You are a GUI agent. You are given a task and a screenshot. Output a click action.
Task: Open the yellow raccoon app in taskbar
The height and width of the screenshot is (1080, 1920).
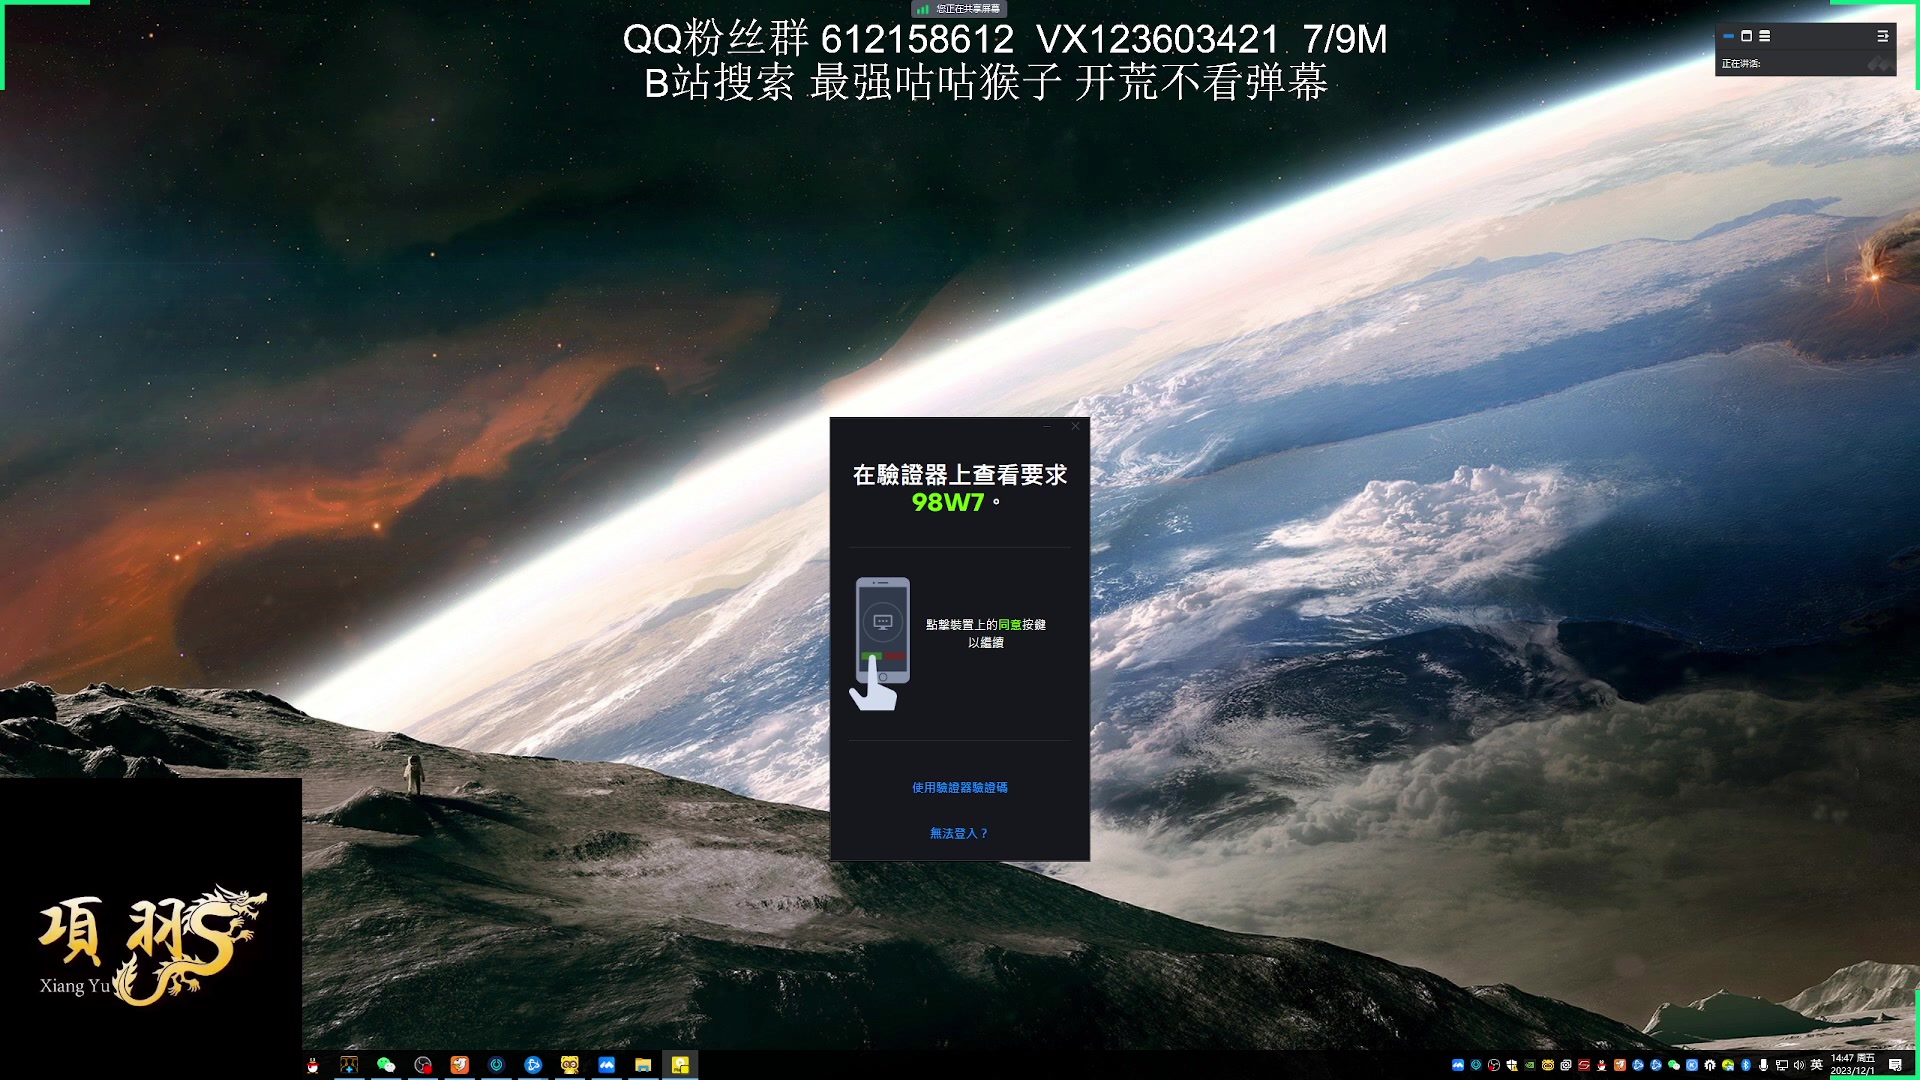tap(570, 1065)
